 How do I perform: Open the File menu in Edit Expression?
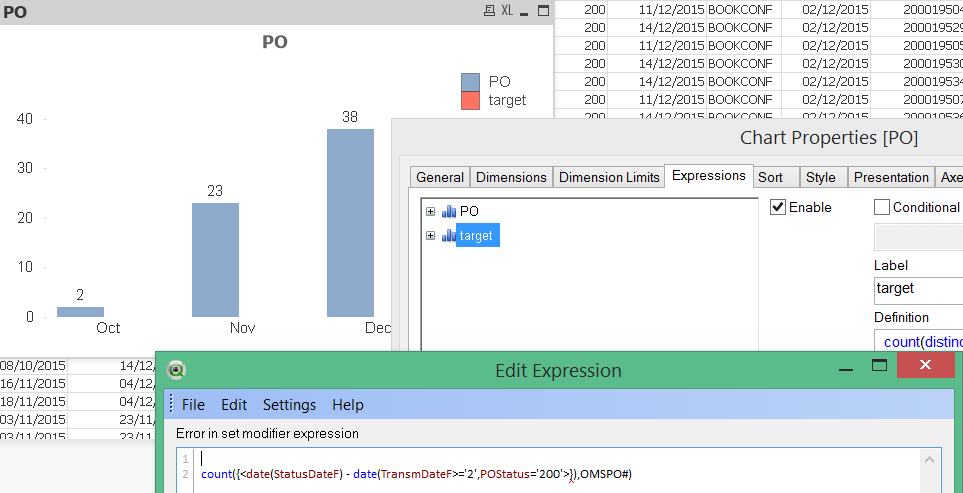(193, 405)
